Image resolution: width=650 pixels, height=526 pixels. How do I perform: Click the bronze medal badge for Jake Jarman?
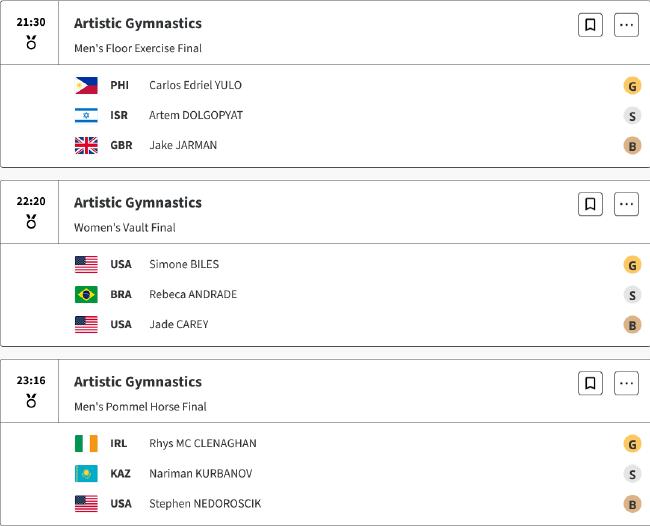click(632, 145)
